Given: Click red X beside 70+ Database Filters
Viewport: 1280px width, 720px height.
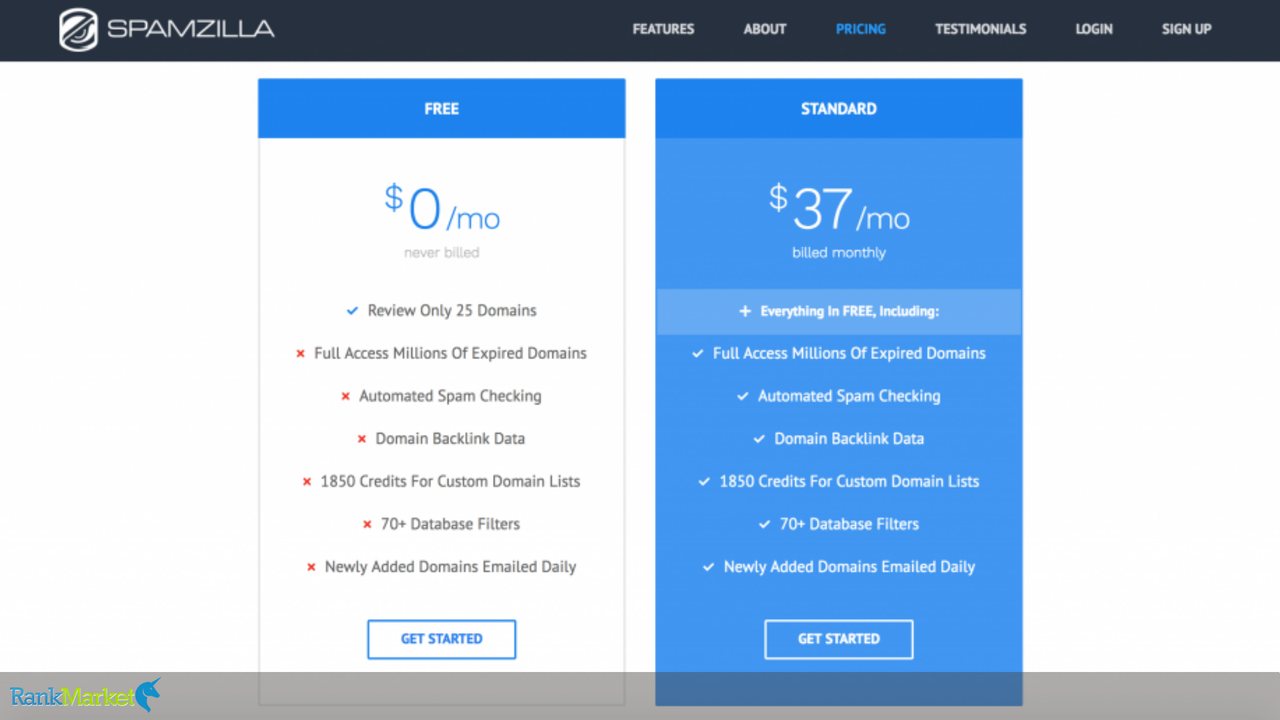Looking at the screenshot, I should click(x=367, y=525).
